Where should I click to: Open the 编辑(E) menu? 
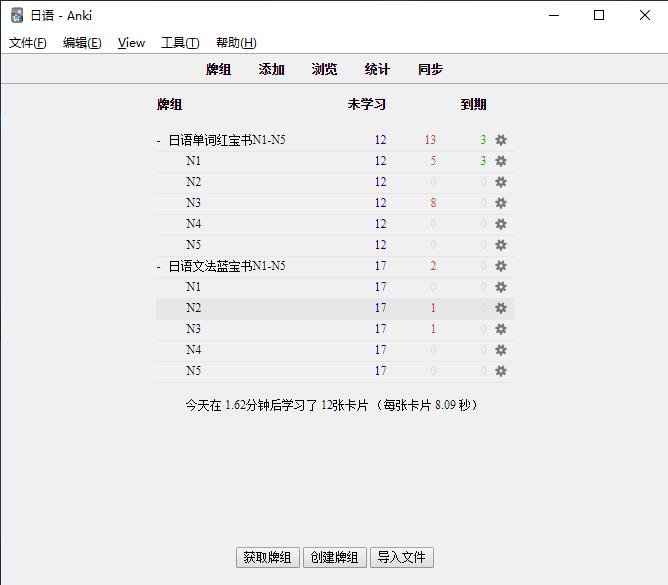pyautogui.click(x=82, y=43)
